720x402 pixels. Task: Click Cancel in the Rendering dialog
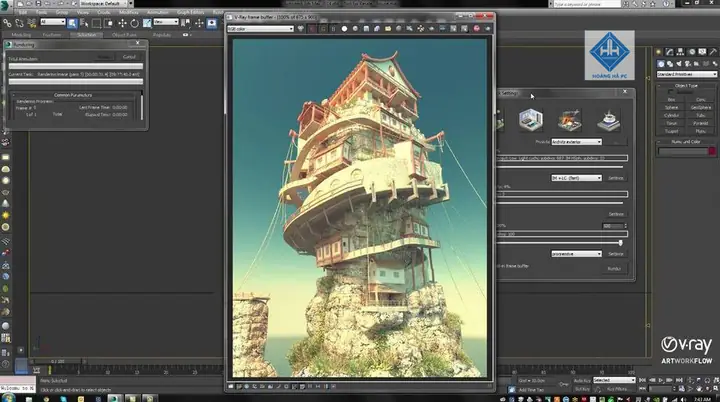pos(129,57)
